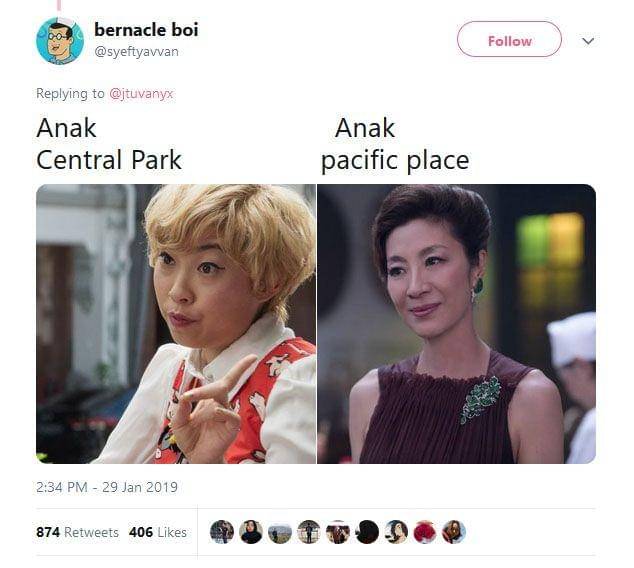The width and height of the screenshot is (634, 568).
Task: Open the second liker's avatar in hijab
Action: [251, 532]
